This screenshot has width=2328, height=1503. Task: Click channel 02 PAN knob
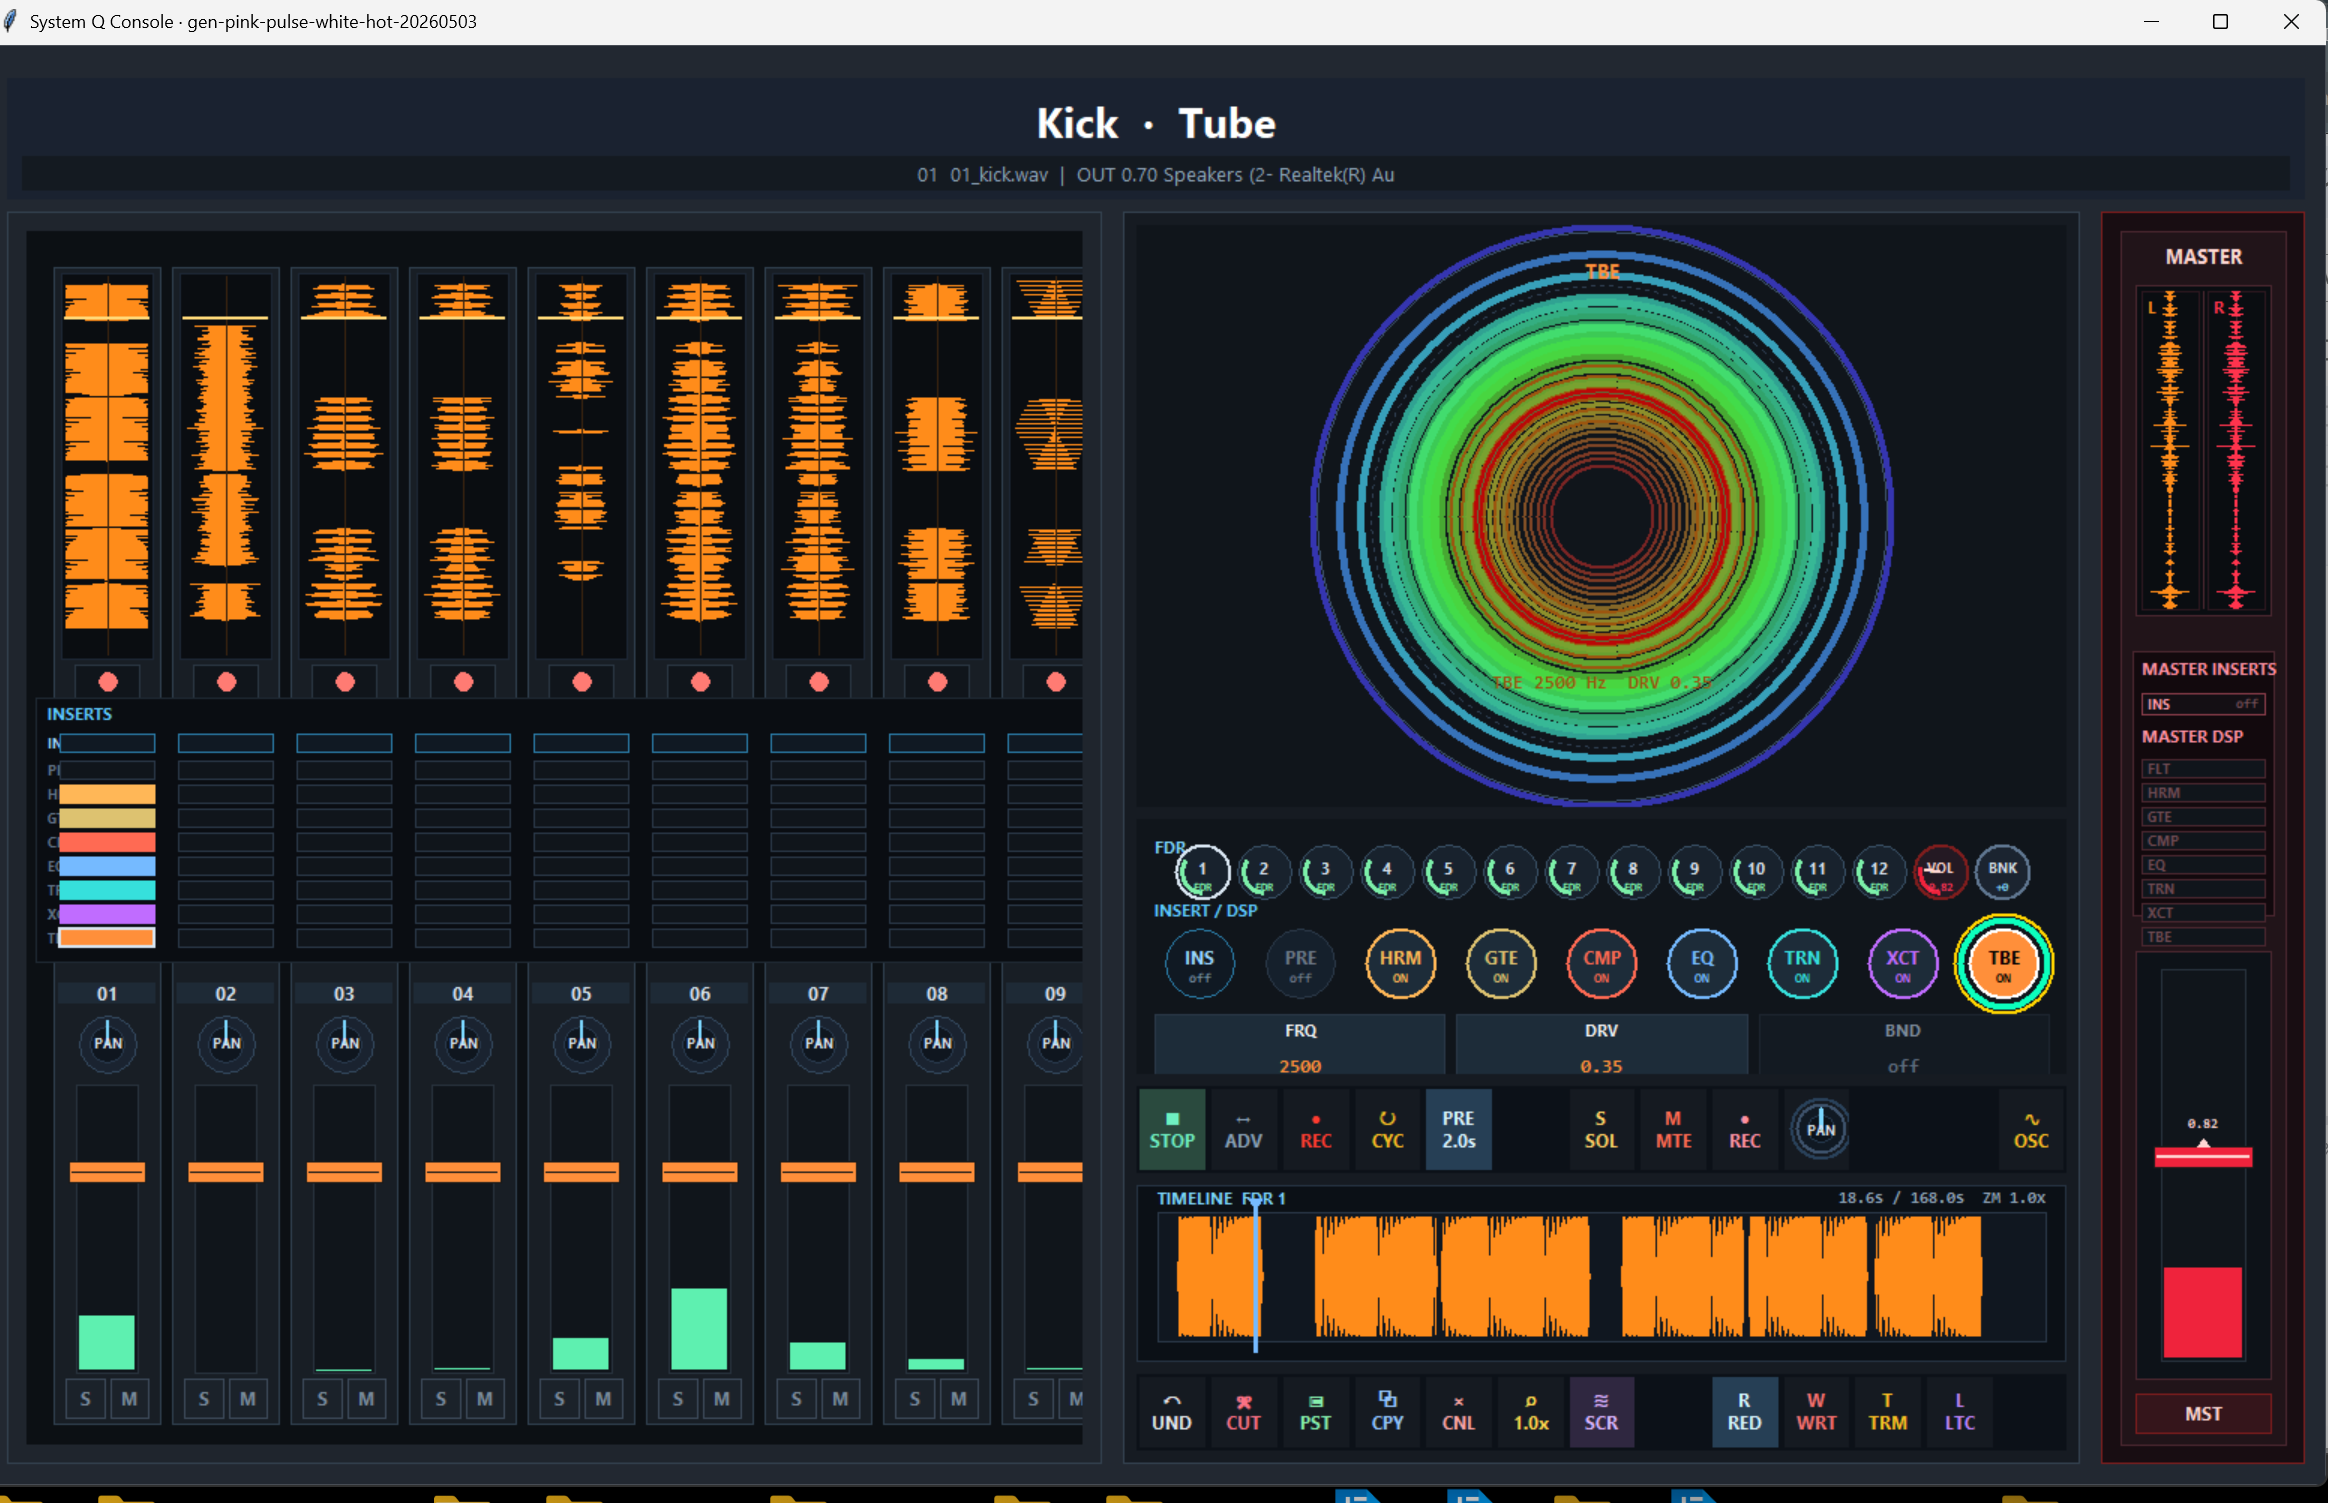click(226, 1042)
